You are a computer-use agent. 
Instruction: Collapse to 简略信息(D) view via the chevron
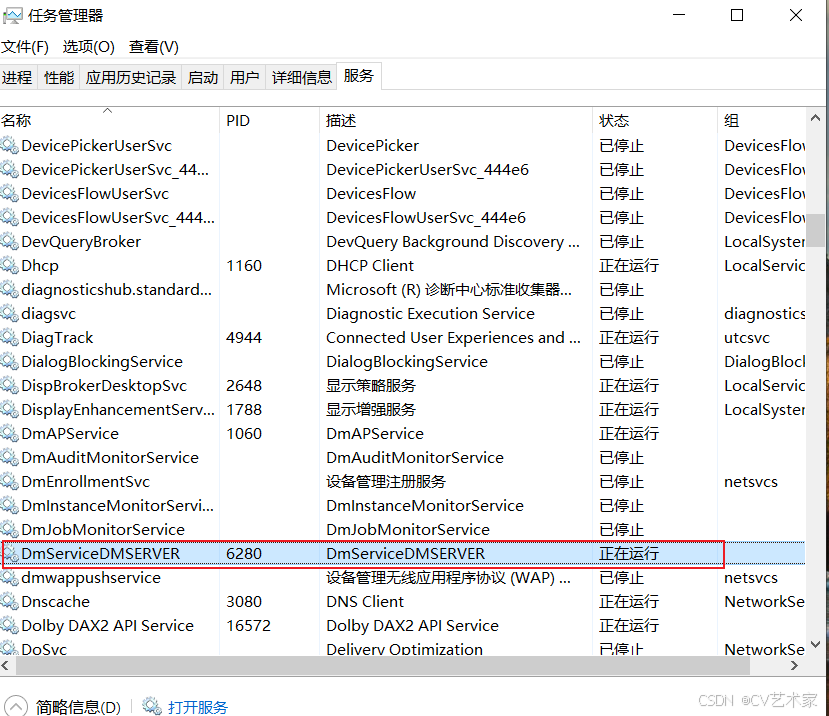(x=16, y=706)
